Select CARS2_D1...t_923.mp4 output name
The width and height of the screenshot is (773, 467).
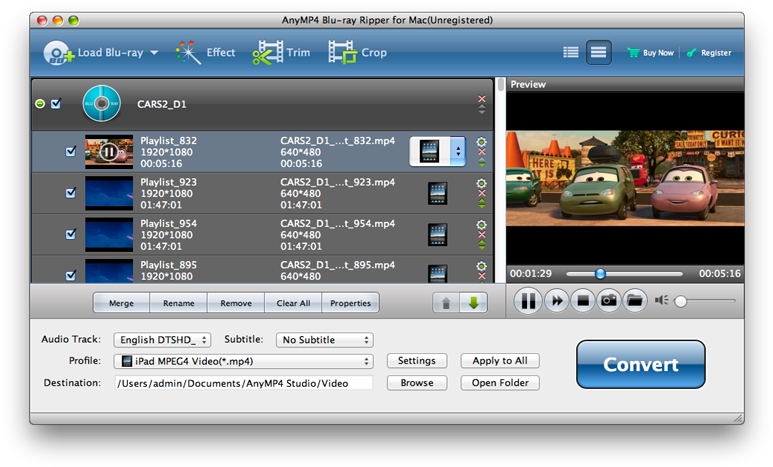click(x=338, y=182)
